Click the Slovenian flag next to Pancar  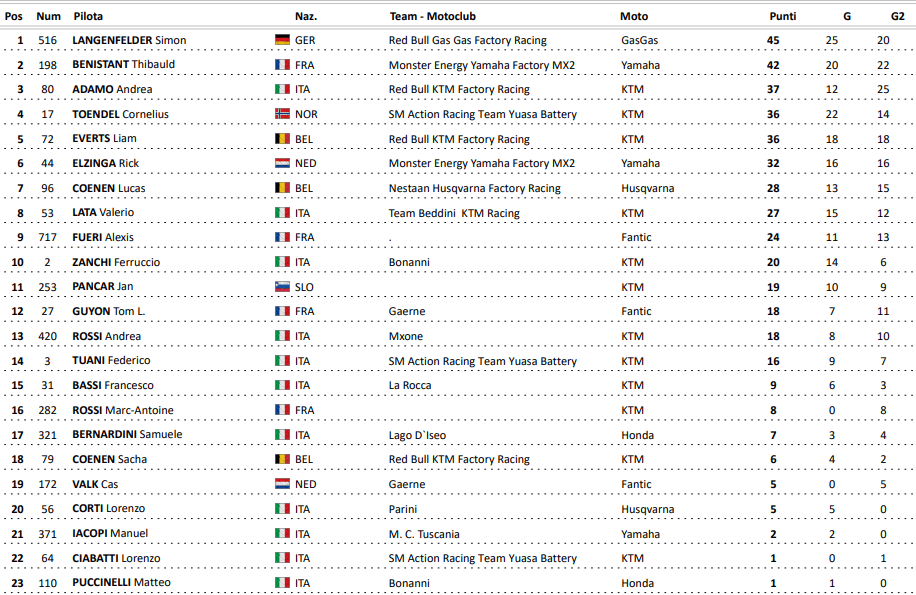(282, 287)
